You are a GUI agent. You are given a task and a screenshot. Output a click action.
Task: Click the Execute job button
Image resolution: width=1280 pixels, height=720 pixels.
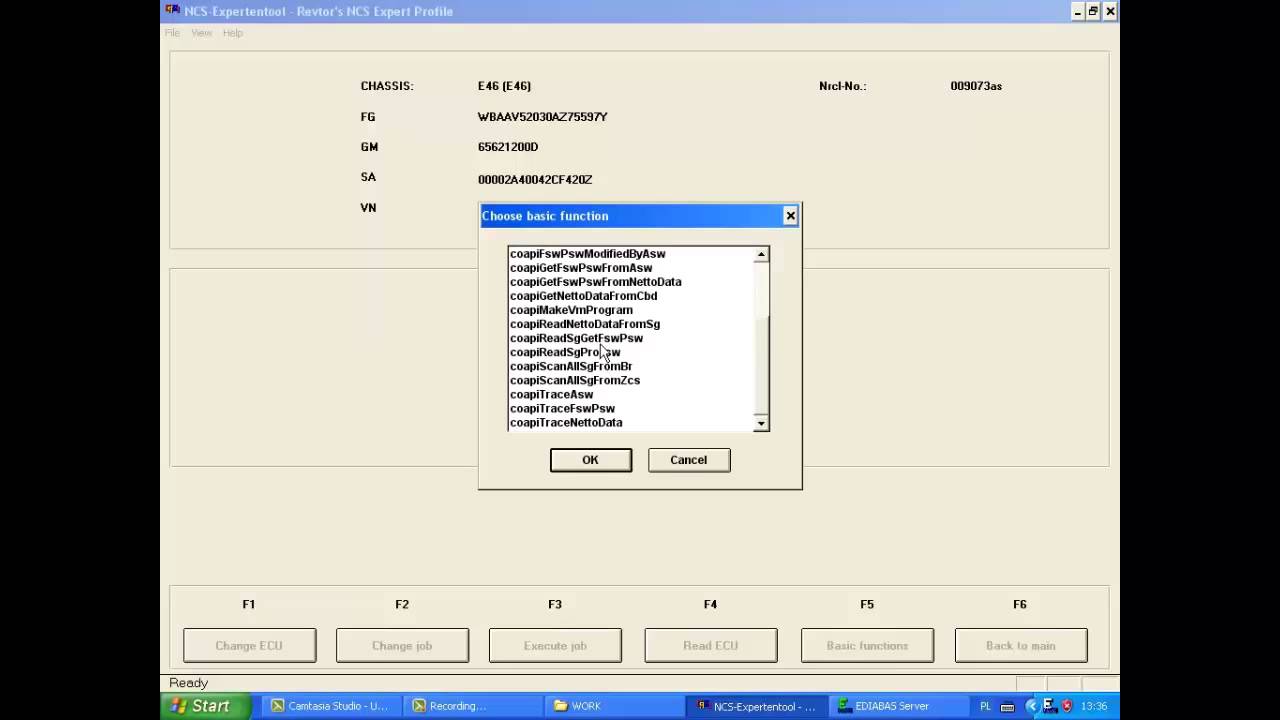[555, 645]
